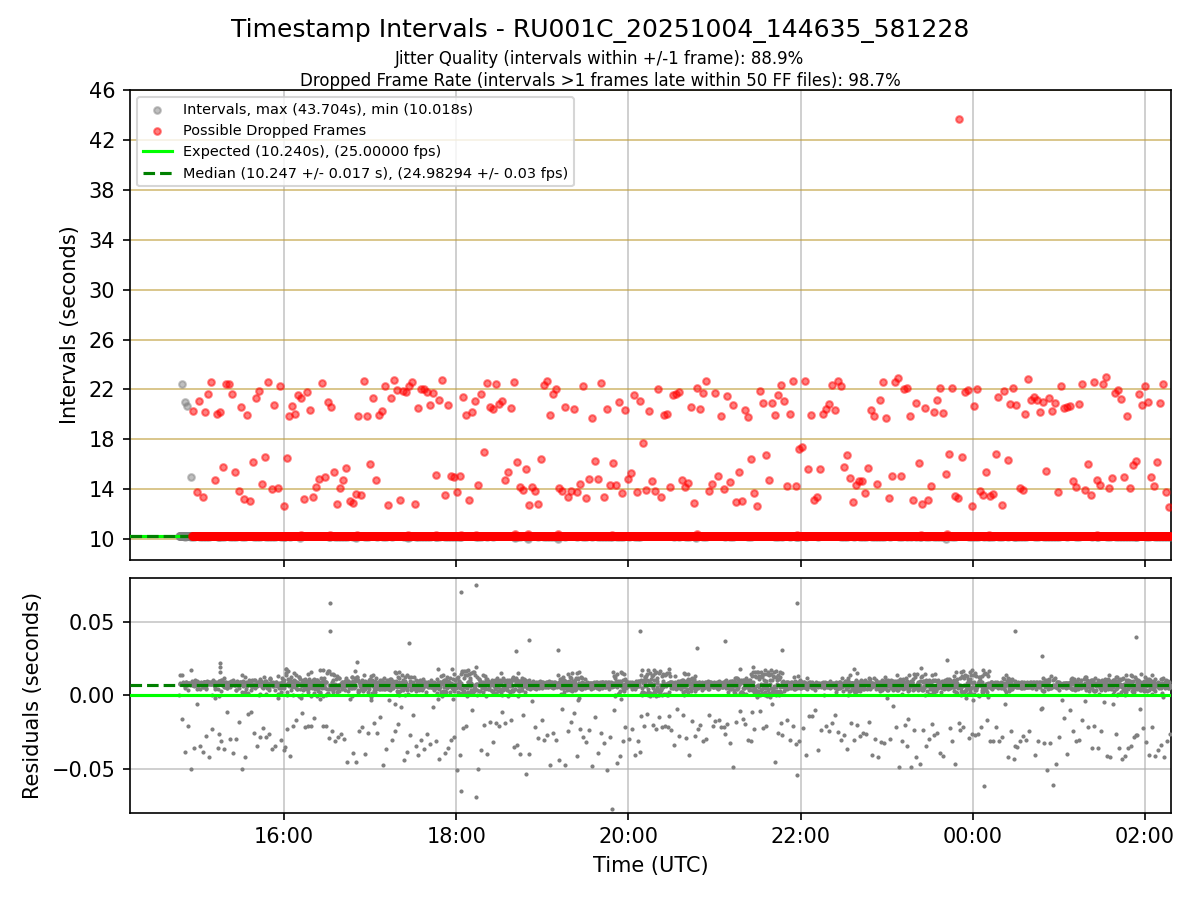The width and height of the screenshot is (1200, 900).
Task: Click the '02:00' x-axis tick label
Action: click(x=1144, y=835)
